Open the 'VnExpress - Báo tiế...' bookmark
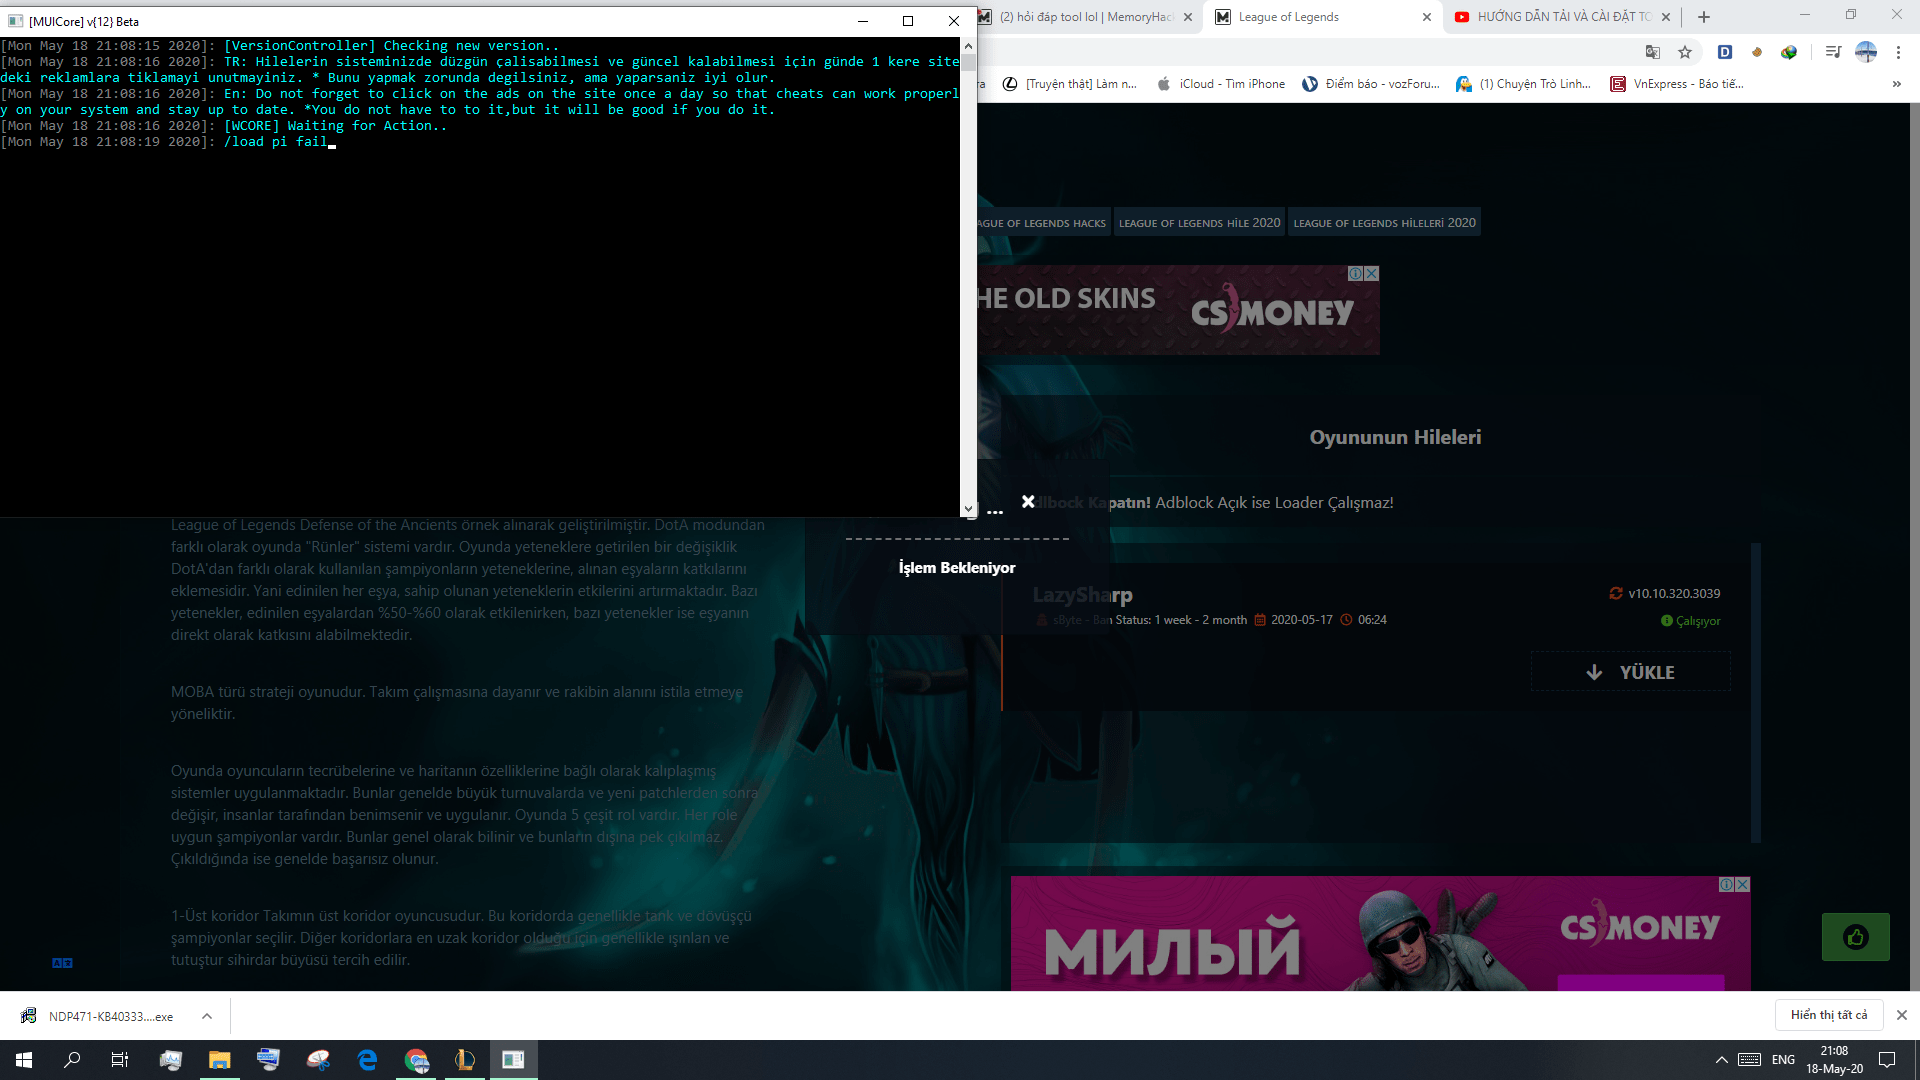The image size is (1920, 1080). coord(1677,84)
